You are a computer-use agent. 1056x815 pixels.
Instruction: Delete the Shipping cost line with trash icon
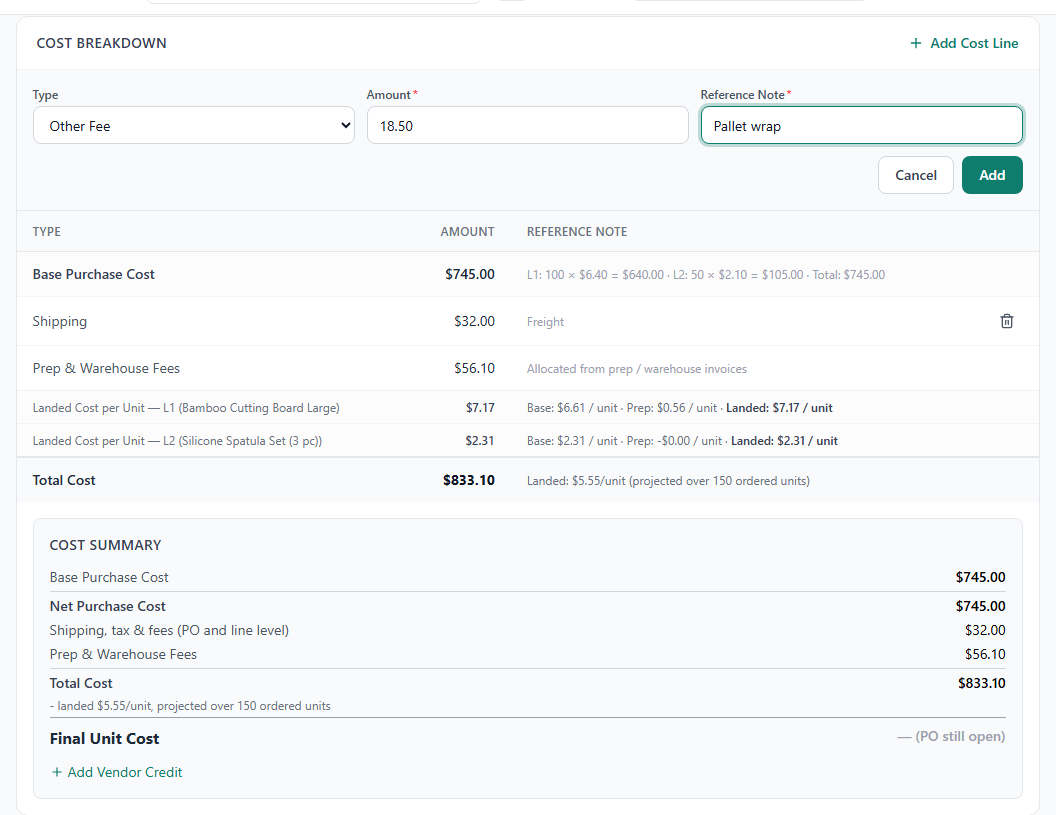(1006, 321)
